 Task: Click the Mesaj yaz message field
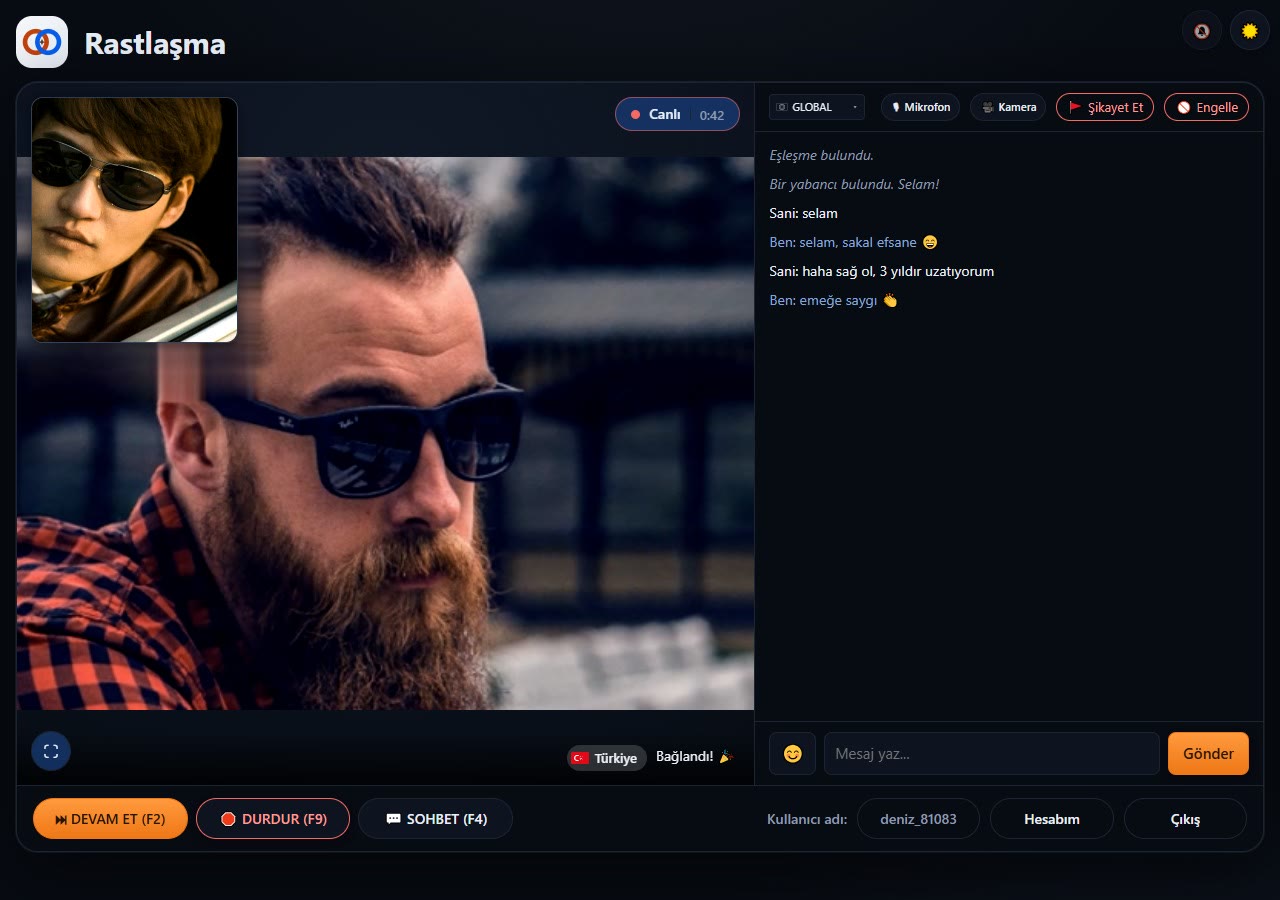point(992,754)
